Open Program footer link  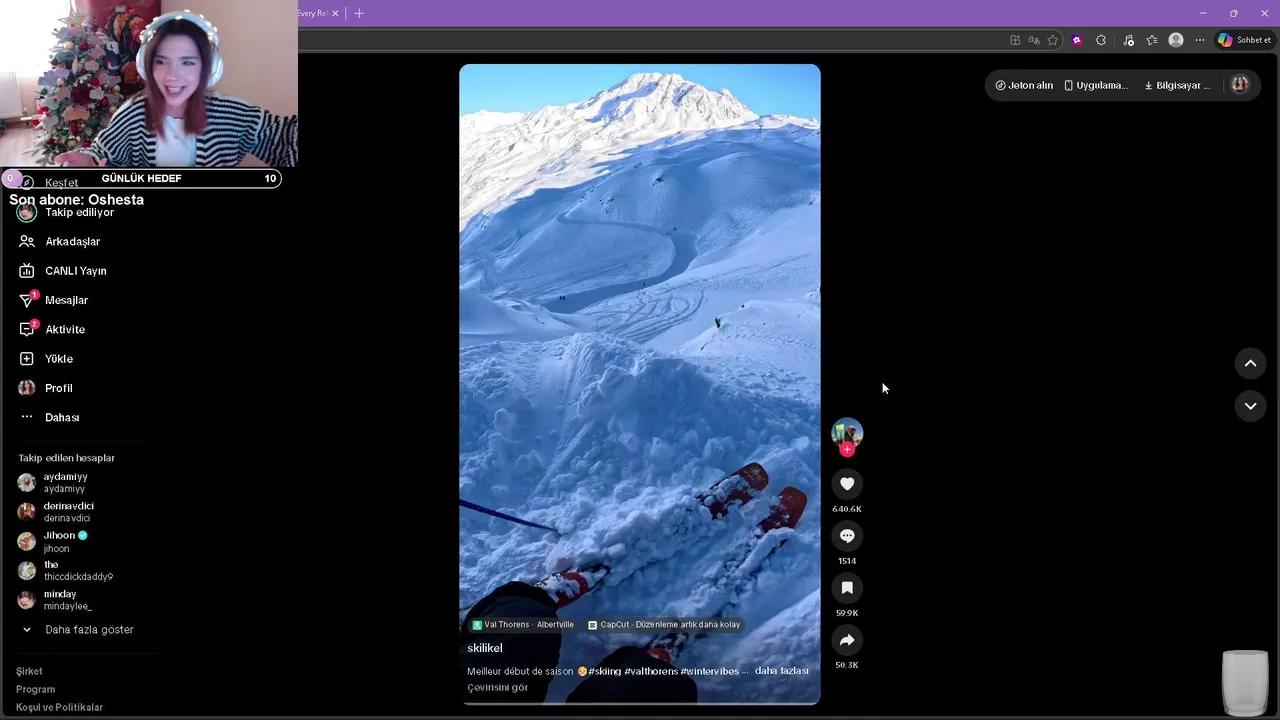tap(35, 690)
